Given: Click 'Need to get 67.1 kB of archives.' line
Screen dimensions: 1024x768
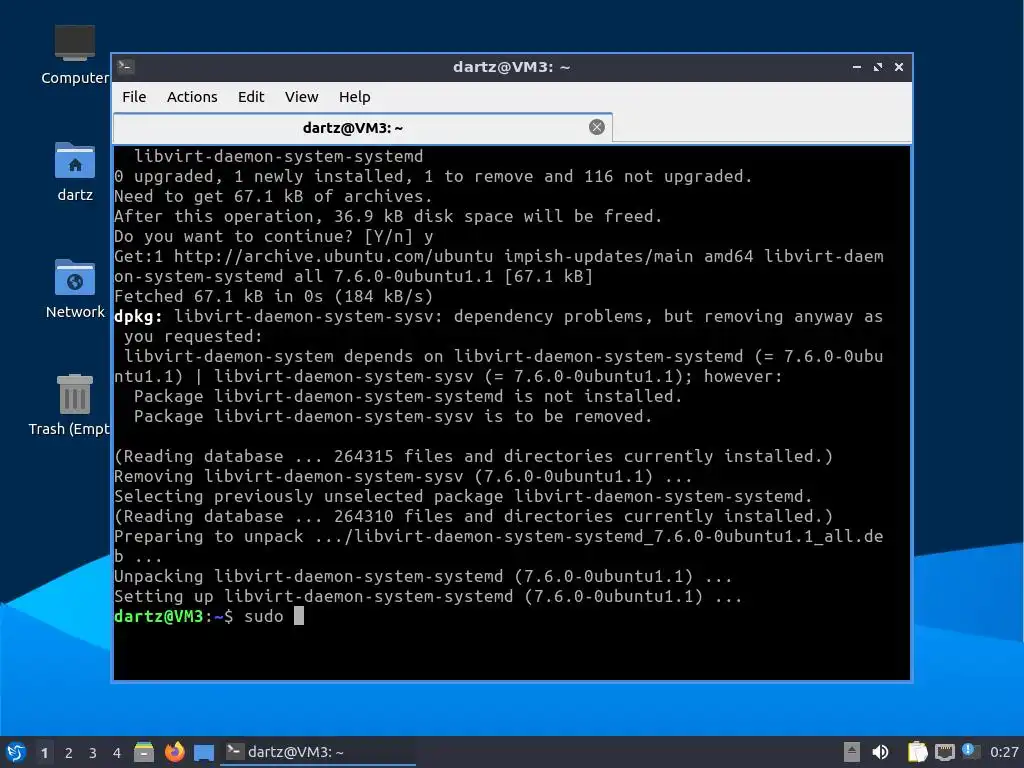Looking at the screenshot, I should (273, 197).
